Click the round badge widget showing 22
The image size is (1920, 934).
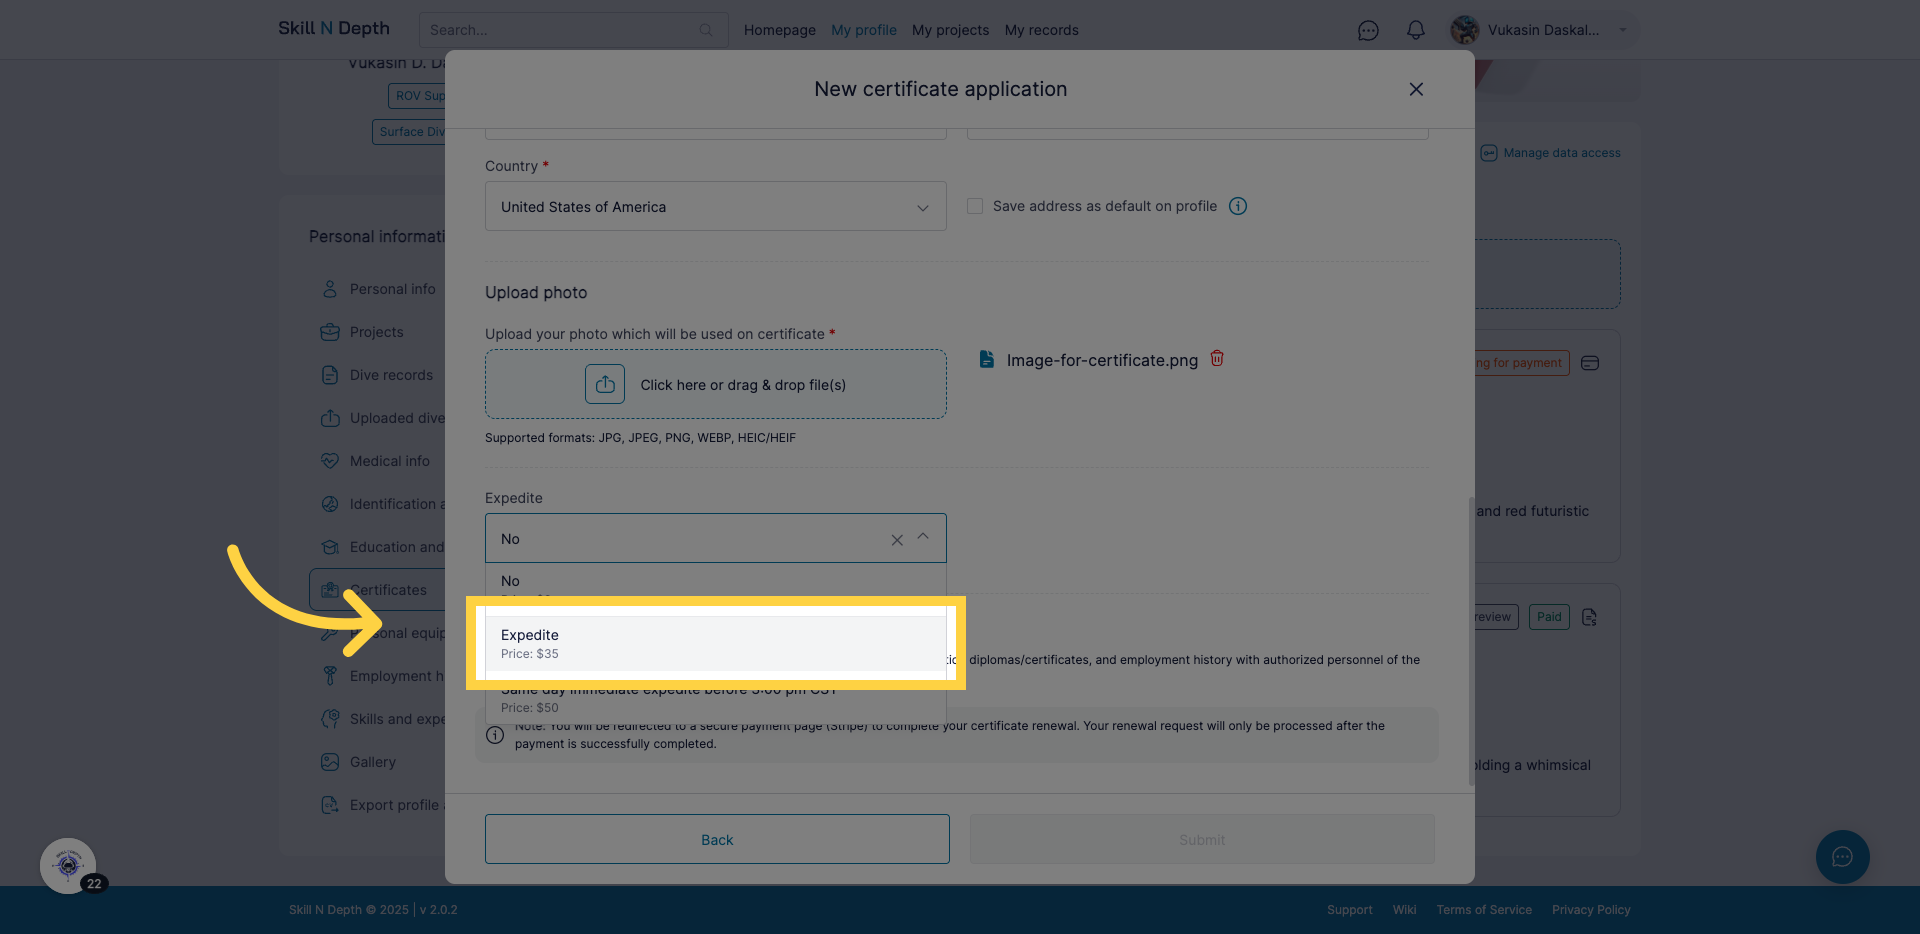click(68, 865)
